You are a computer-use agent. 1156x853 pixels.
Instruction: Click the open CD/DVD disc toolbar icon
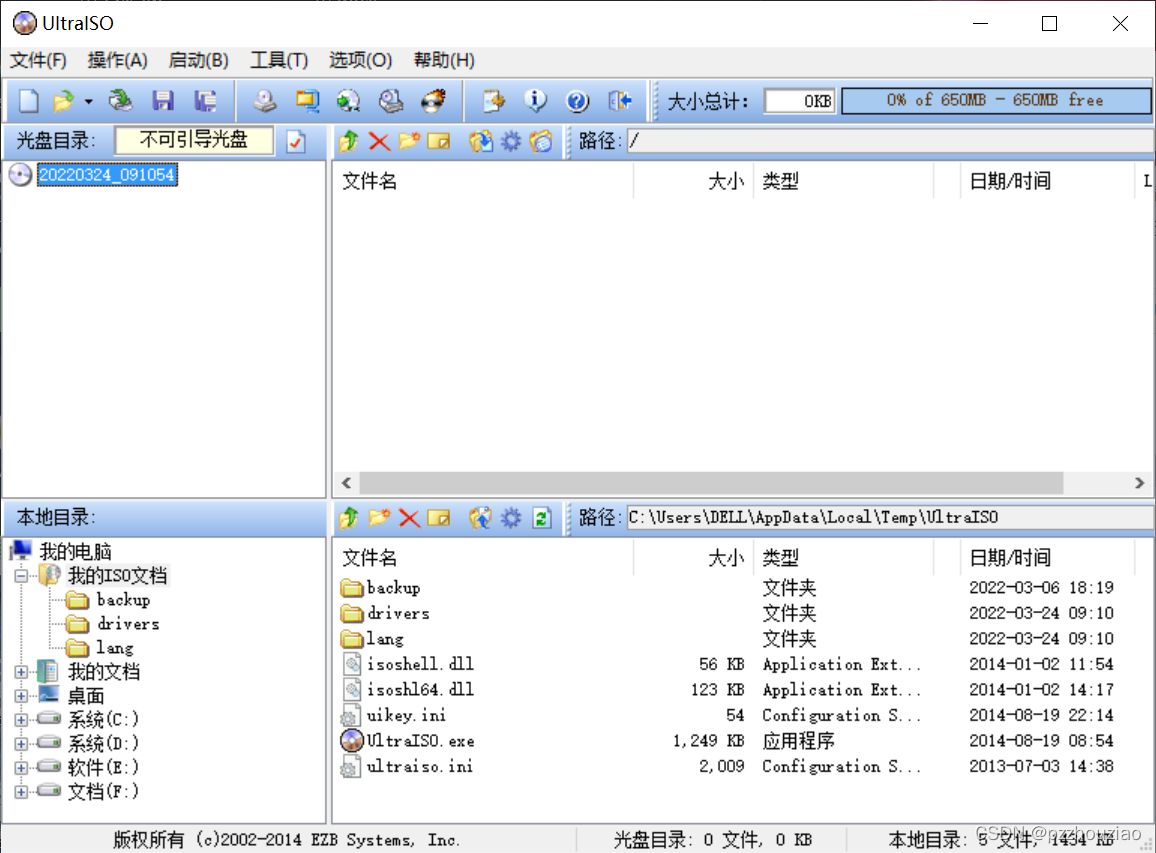(120, 100)
